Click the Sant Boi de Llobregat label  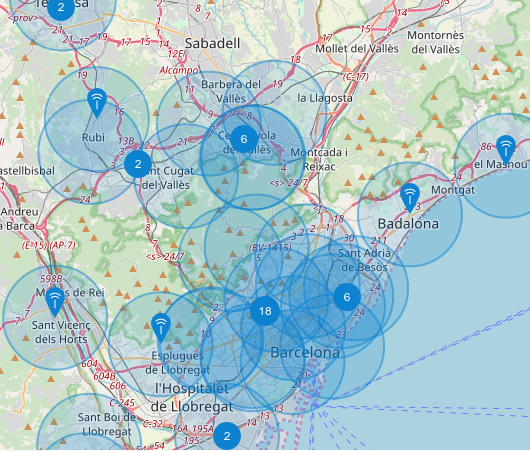[x=107, y=424]
